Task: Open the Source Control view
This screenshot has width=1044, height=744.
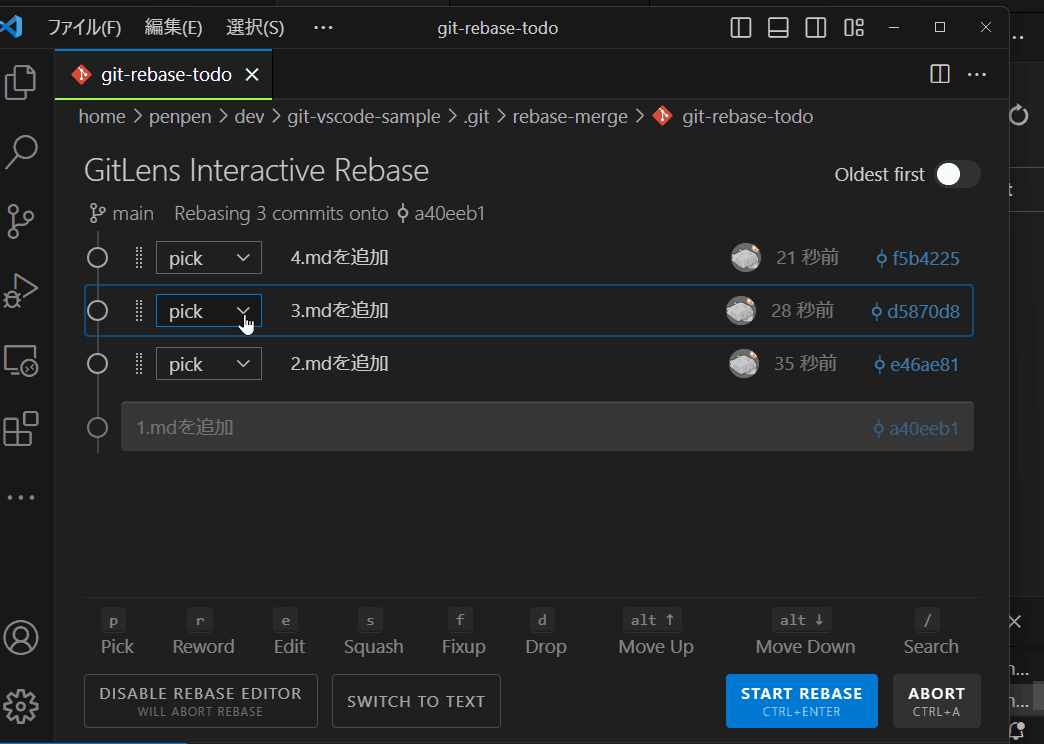Action: (x=21, y=221)
